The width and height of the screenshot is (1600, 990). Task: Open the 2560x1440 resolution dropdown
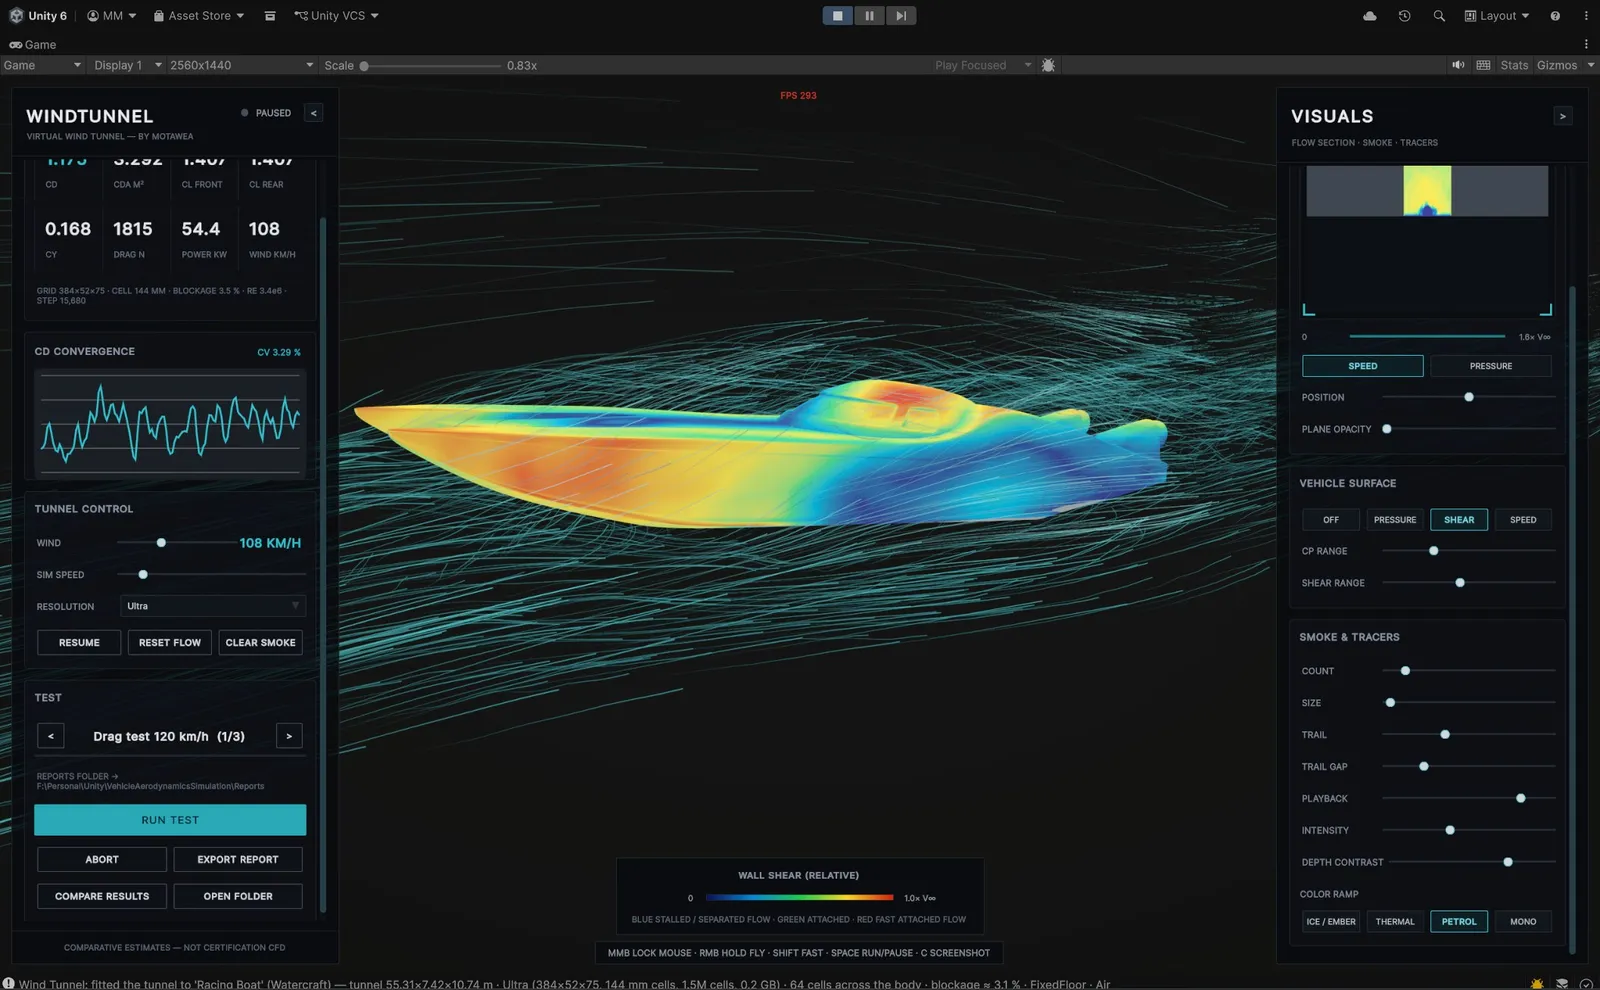tap(241, 65)
